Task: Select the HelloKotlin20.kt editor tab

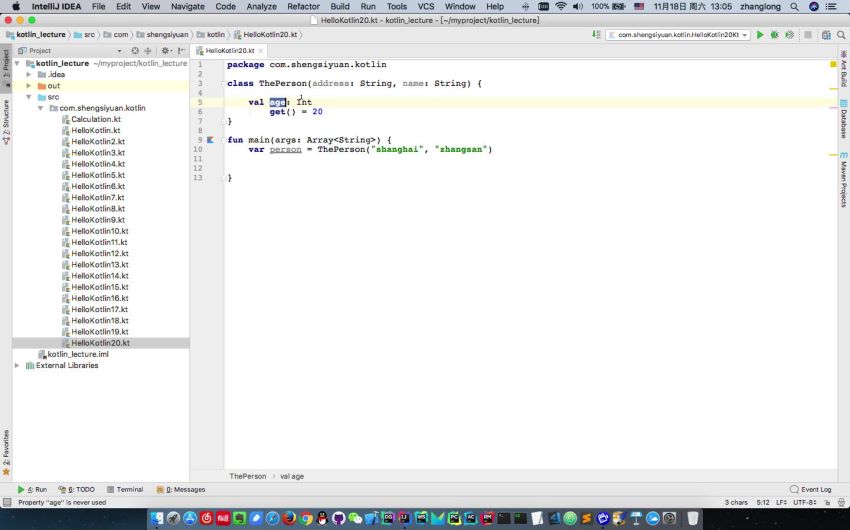Action: pyautogui.click(x=230, y=50)
